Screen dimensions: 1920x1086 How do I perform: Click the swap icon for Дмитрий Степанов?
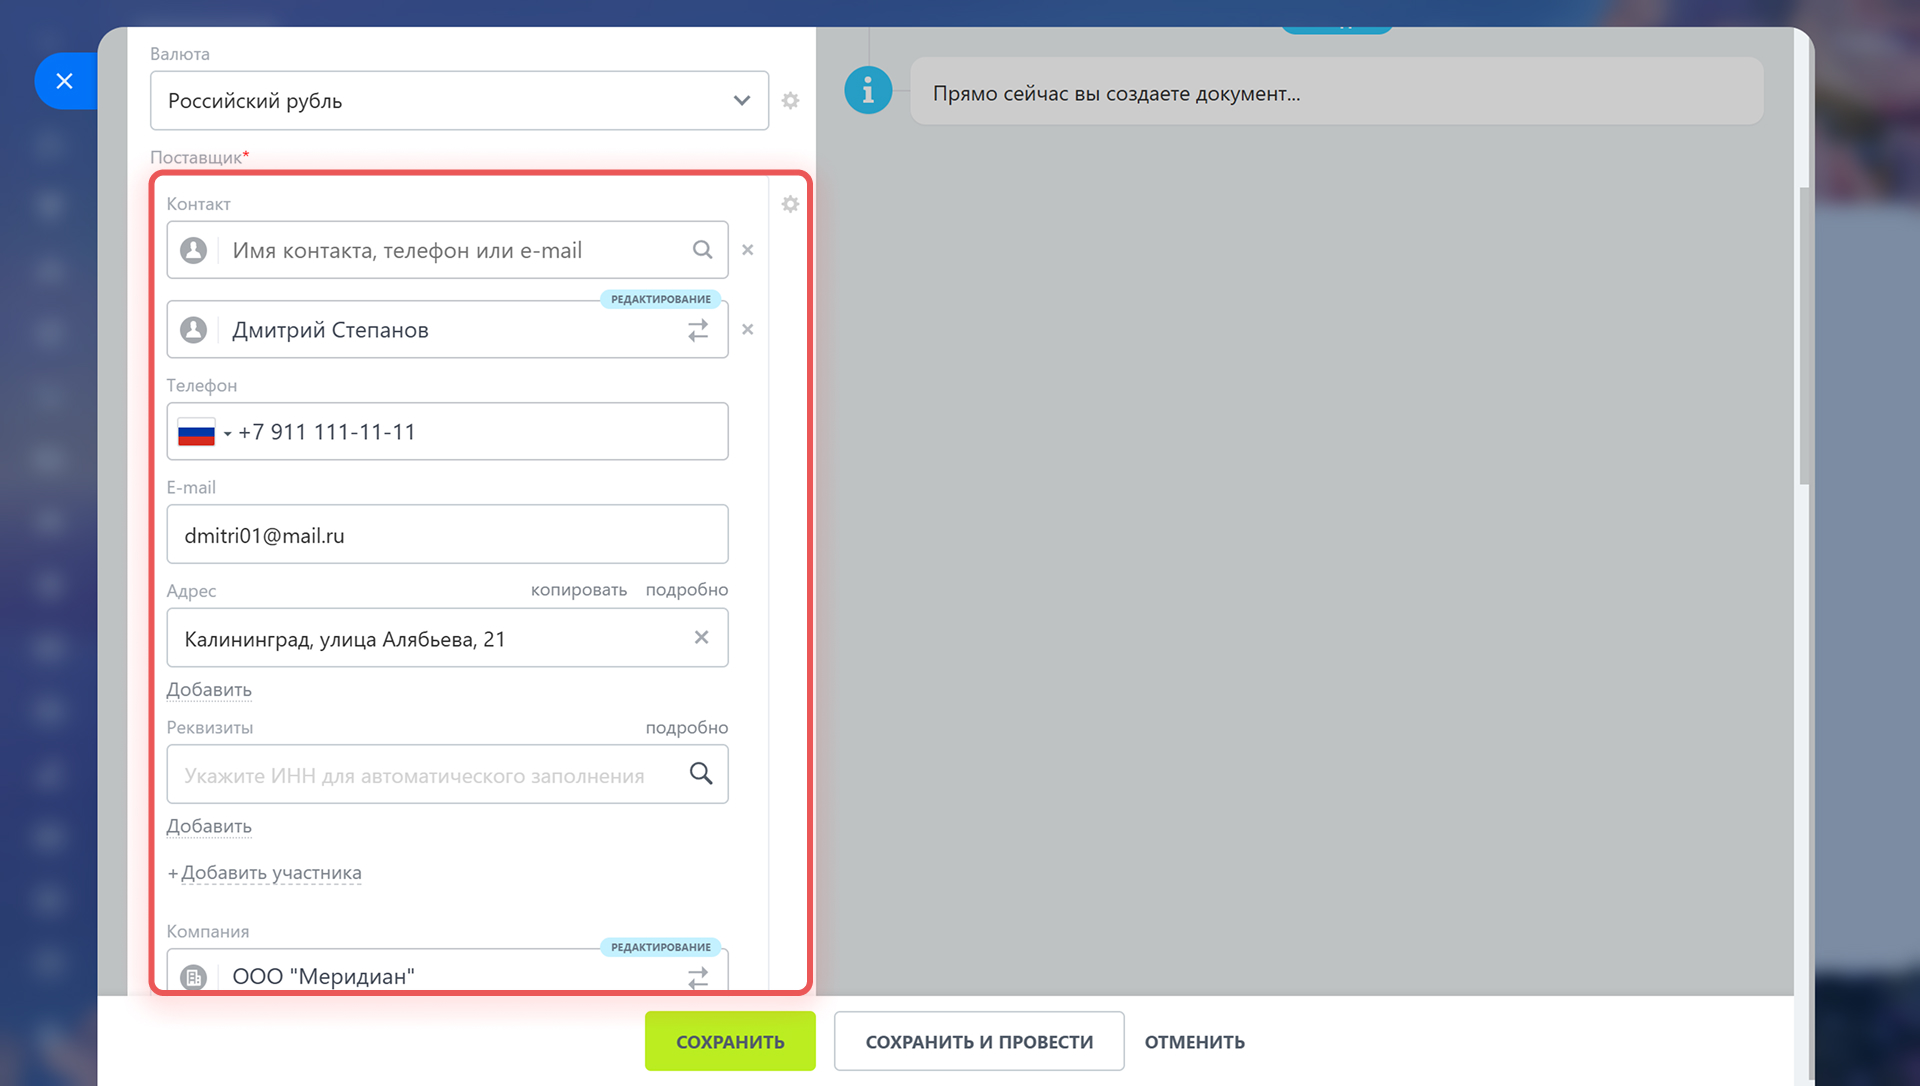point(698,330)
